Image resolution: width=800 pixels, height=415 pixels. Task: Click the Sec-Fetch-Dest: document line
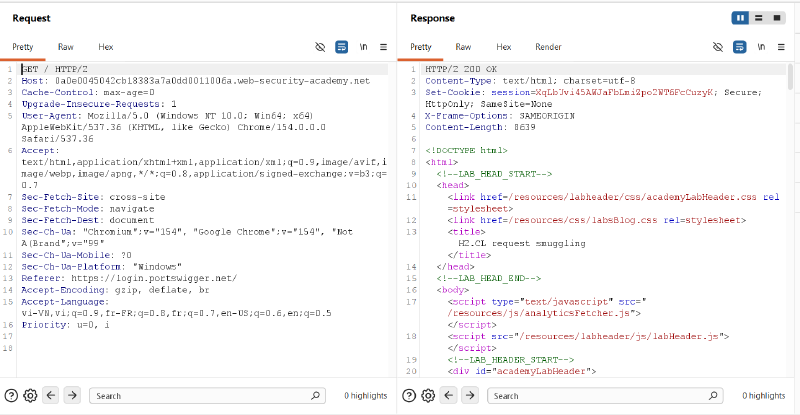(87, 220)
